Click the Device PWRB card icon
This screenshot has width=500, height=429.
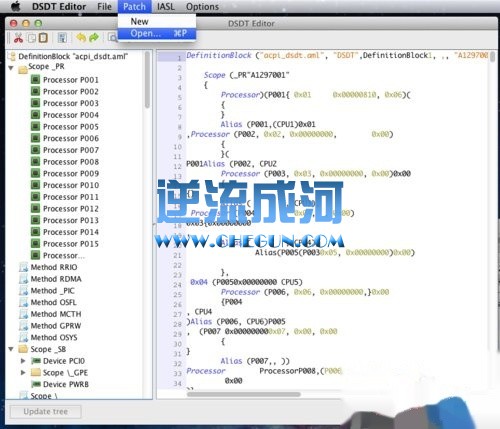[x=35, y=384]
